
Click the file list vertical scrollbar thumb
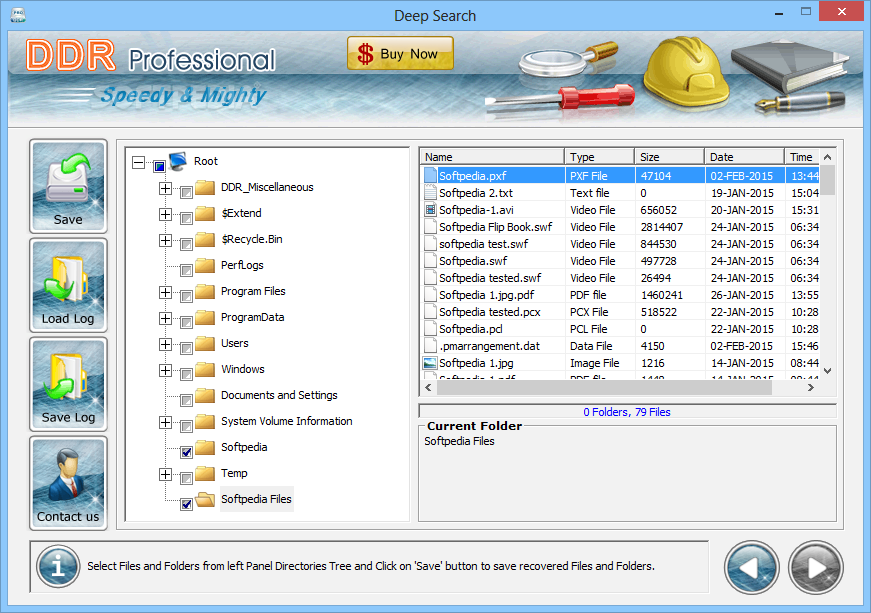pyautogui.click(x=828, y=180)
